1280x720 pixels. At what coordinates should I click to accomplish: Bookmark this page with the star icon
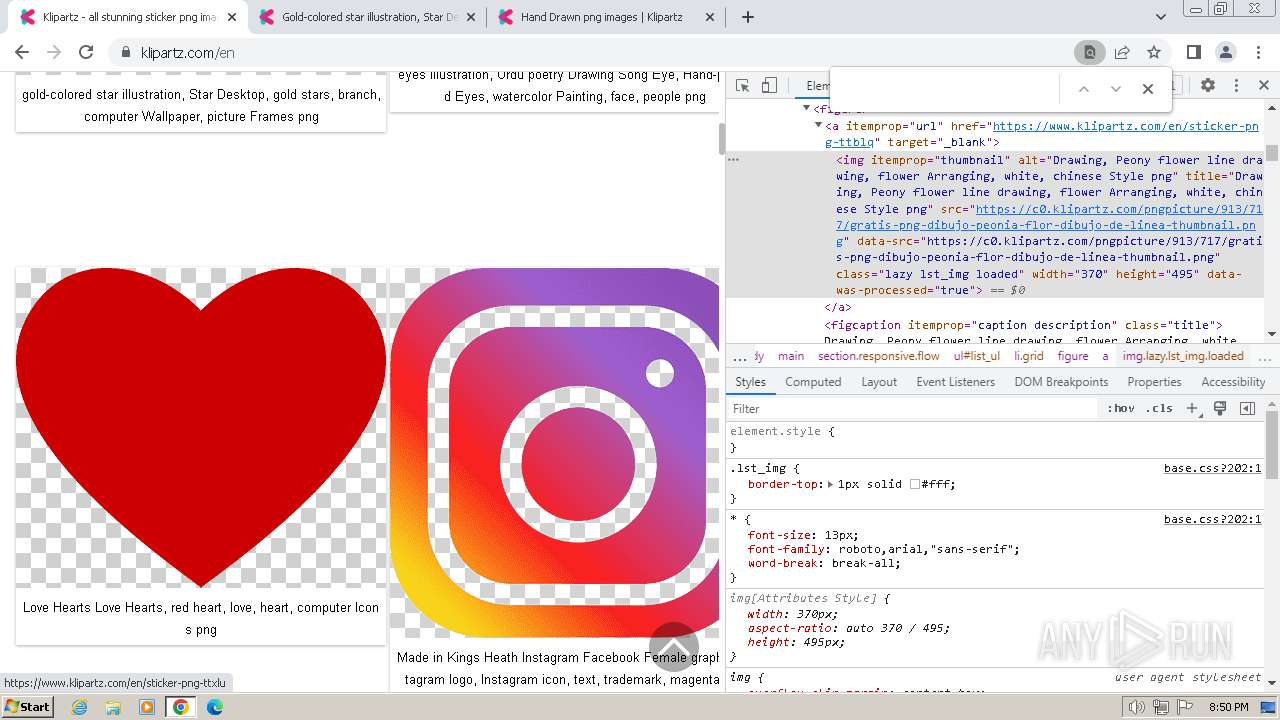coord(1154,52)
